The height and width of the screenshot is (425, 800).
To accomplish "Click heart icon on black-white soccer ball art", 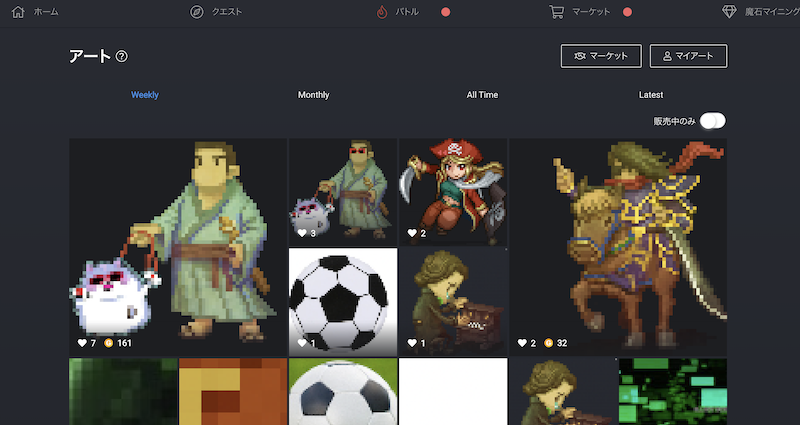I will click(302, 343).
